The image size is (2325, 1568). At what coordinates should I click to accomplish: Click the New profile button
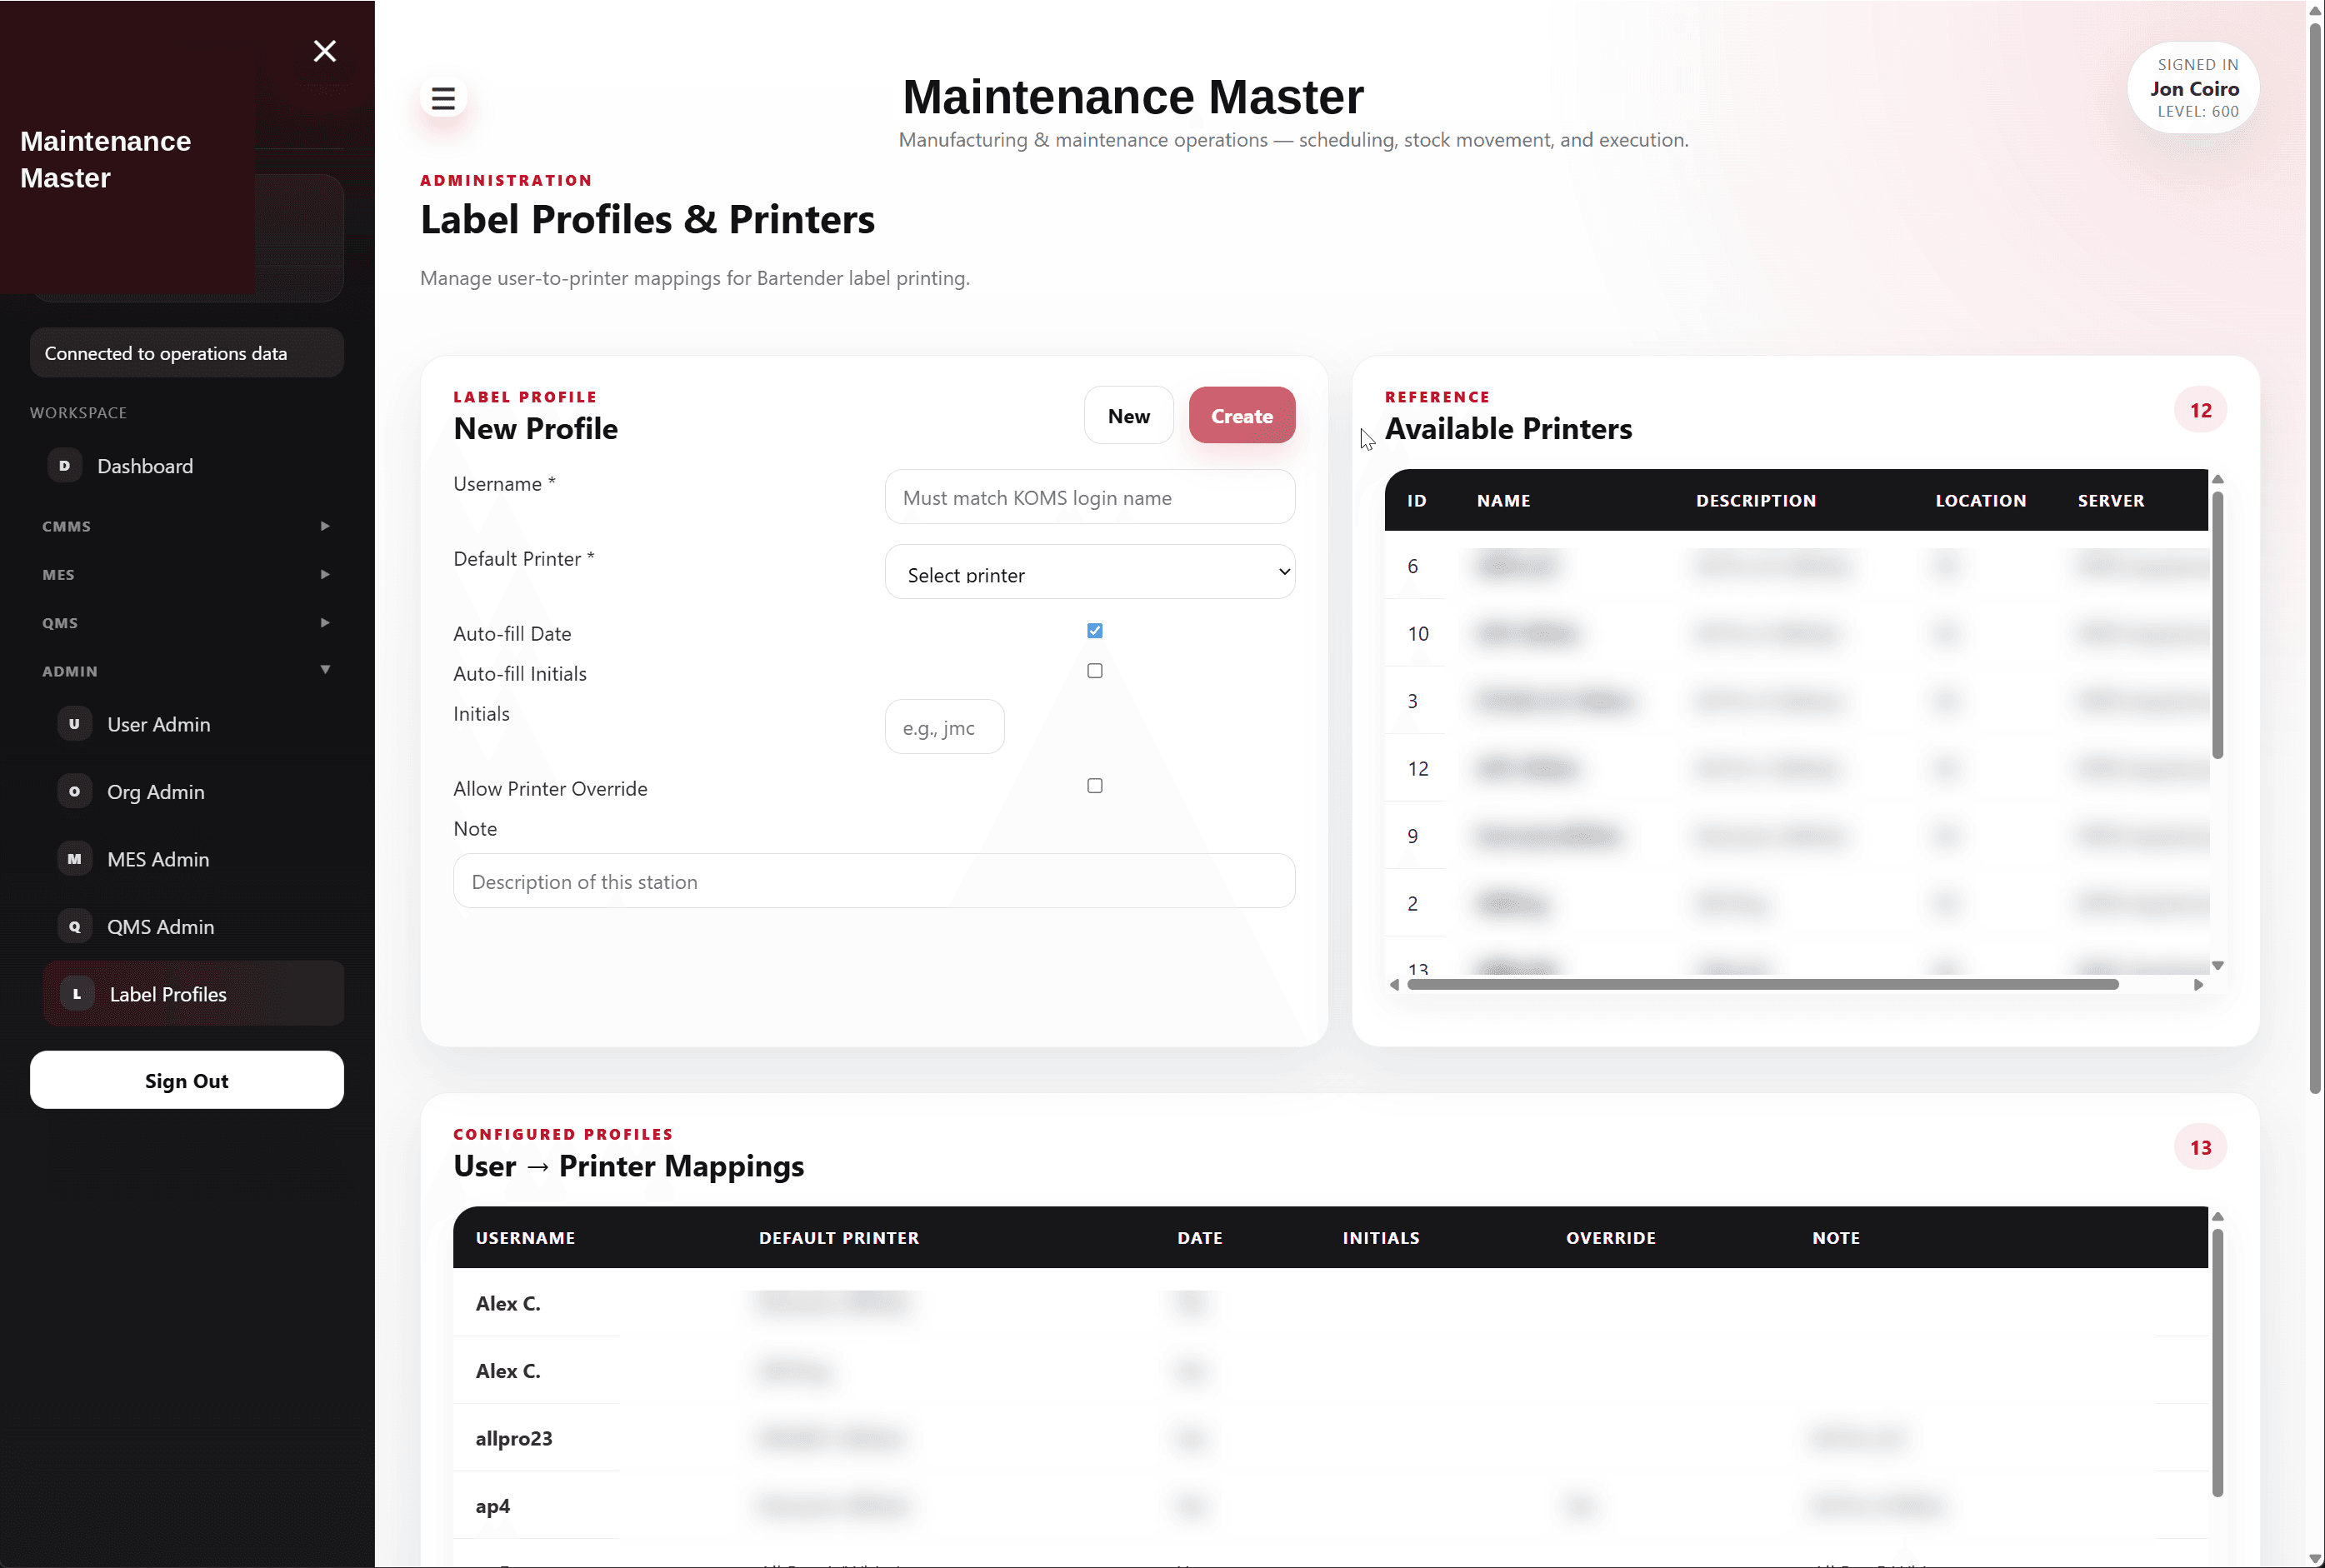click(x=1129, y=415)
